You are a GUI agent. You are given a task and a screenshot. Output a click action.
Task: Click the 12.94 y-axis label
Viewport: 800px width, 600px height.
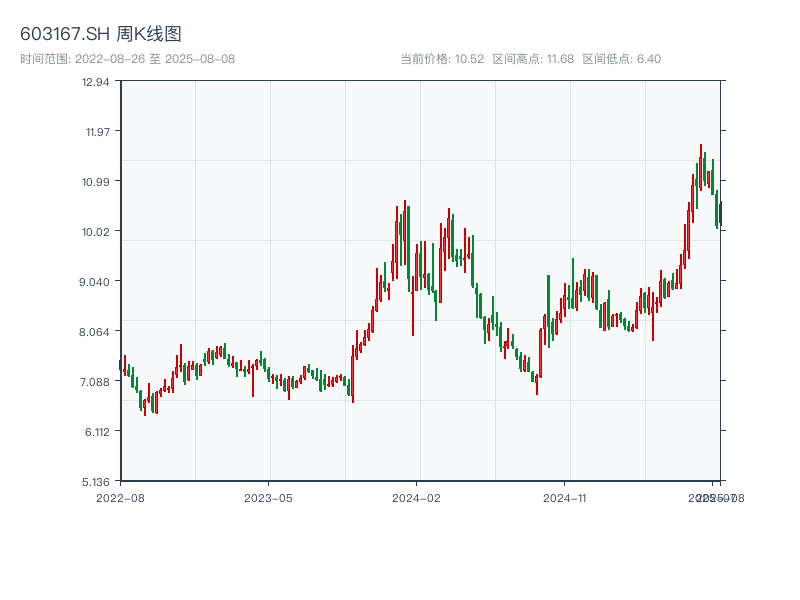pos(95,81)
